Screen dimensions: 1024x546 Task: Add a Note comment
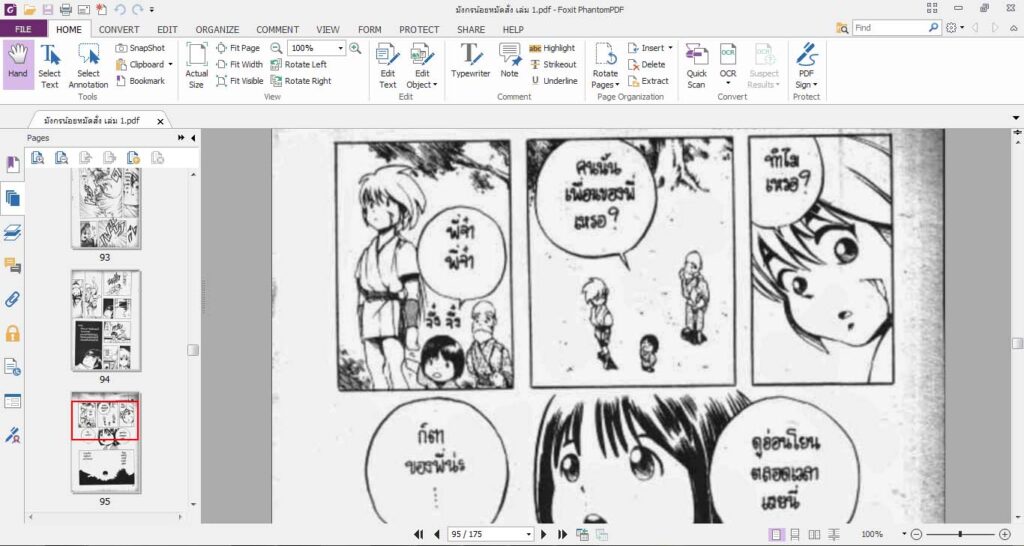coord(509,61)
